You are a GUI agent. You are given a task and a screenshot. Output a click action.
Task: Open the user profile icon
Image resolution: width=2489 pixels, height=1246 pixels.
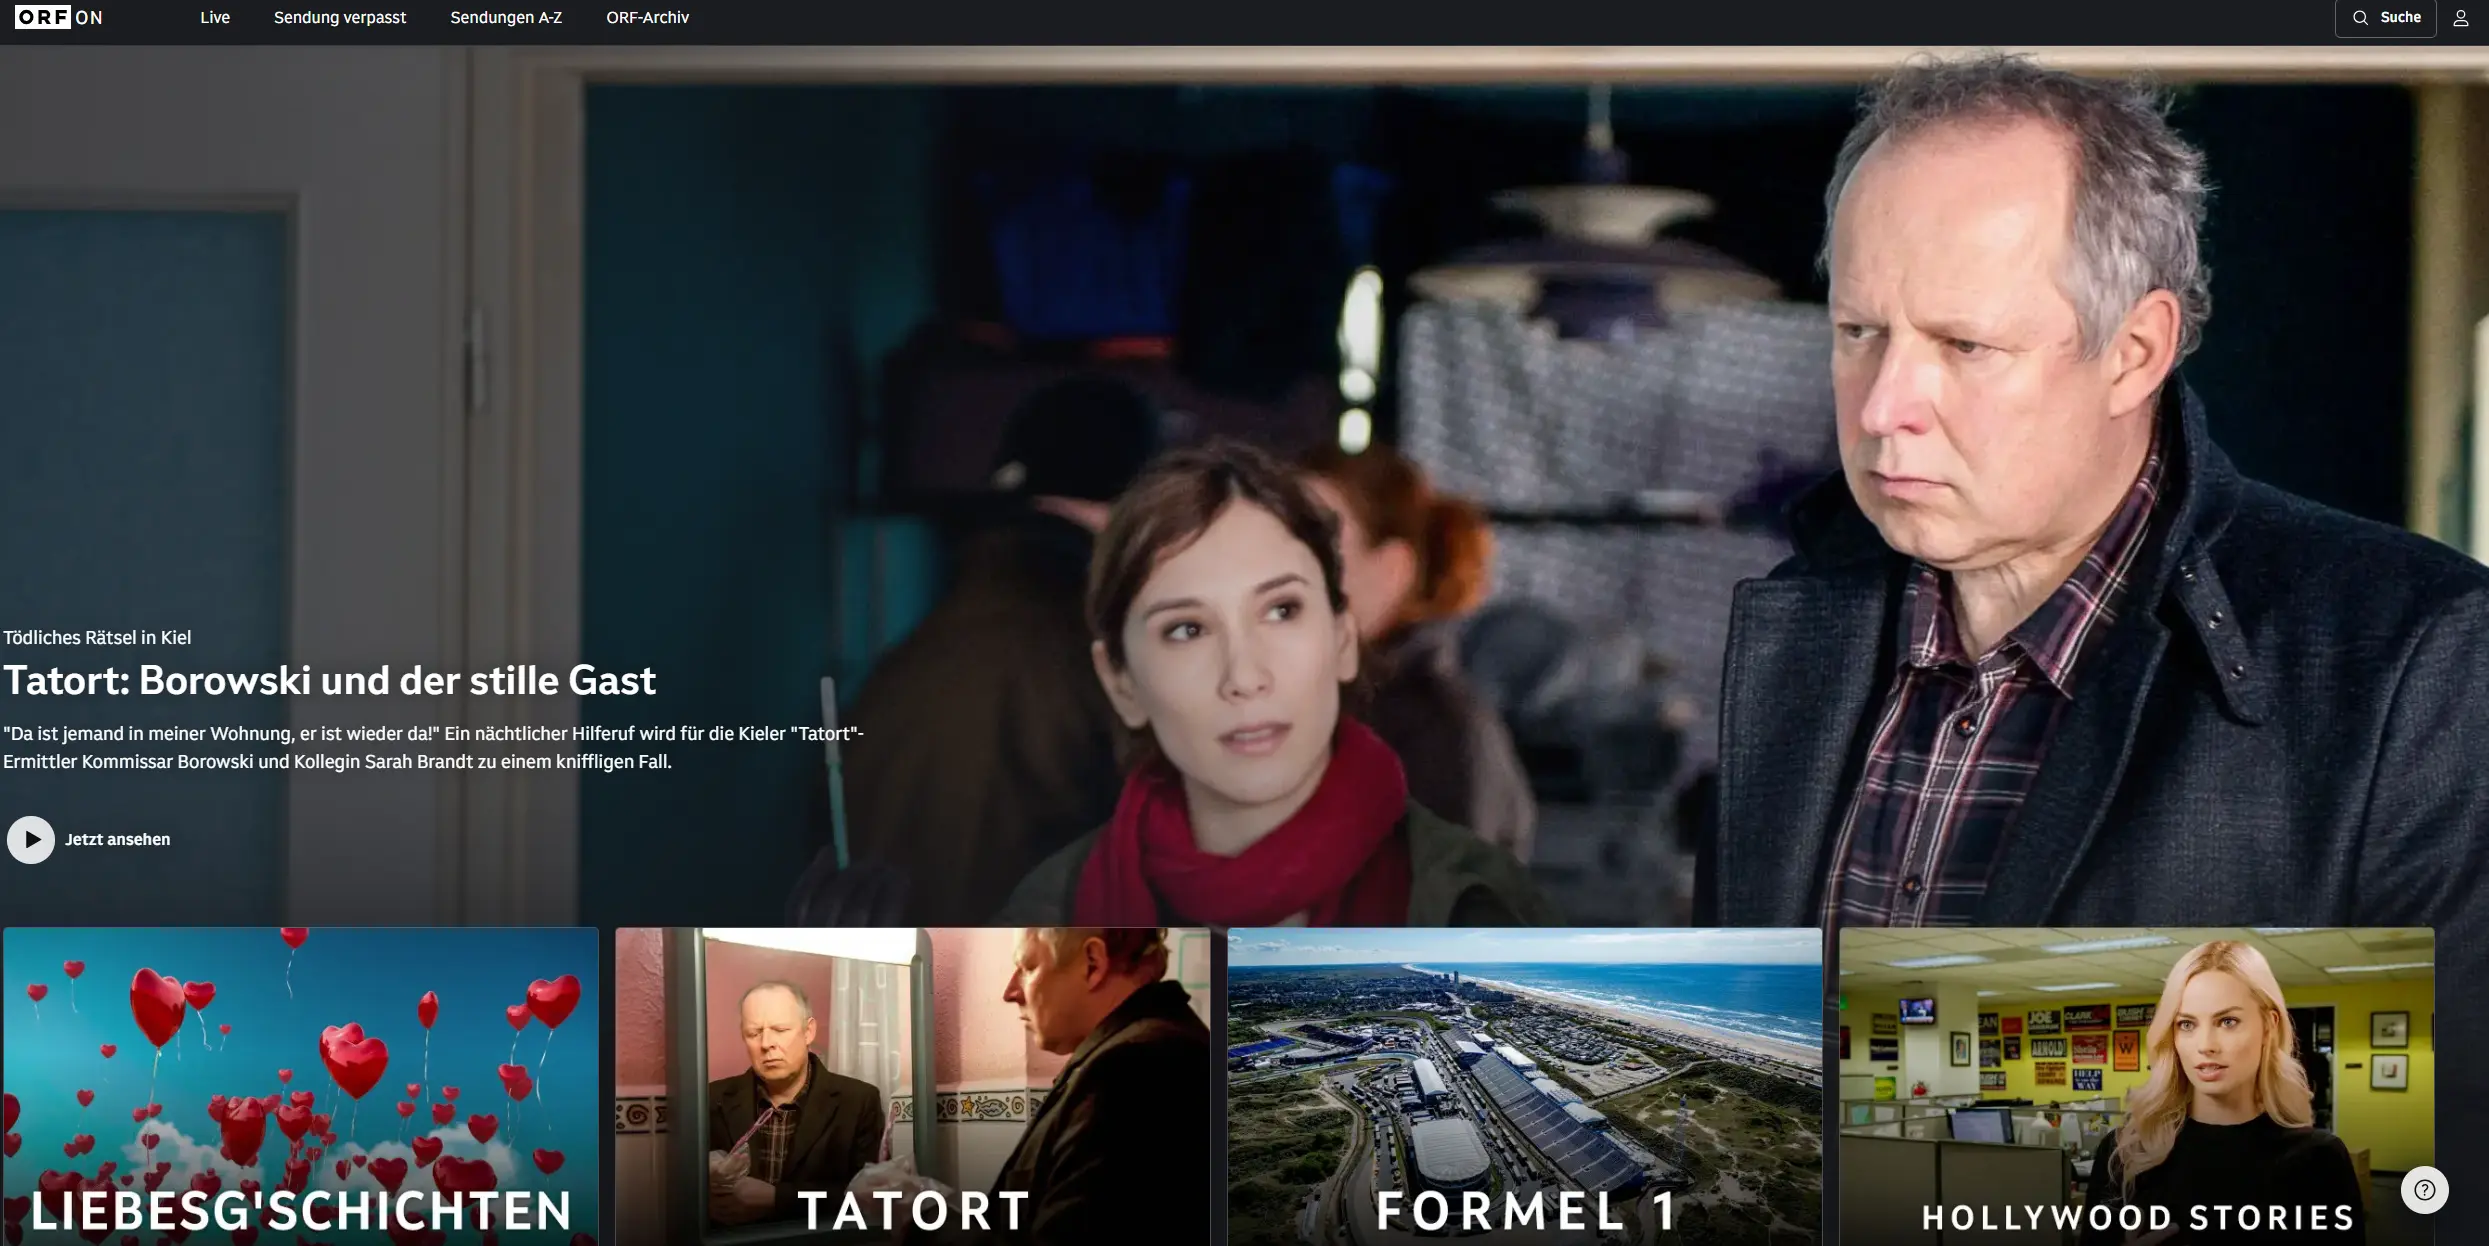point(2460,18)
